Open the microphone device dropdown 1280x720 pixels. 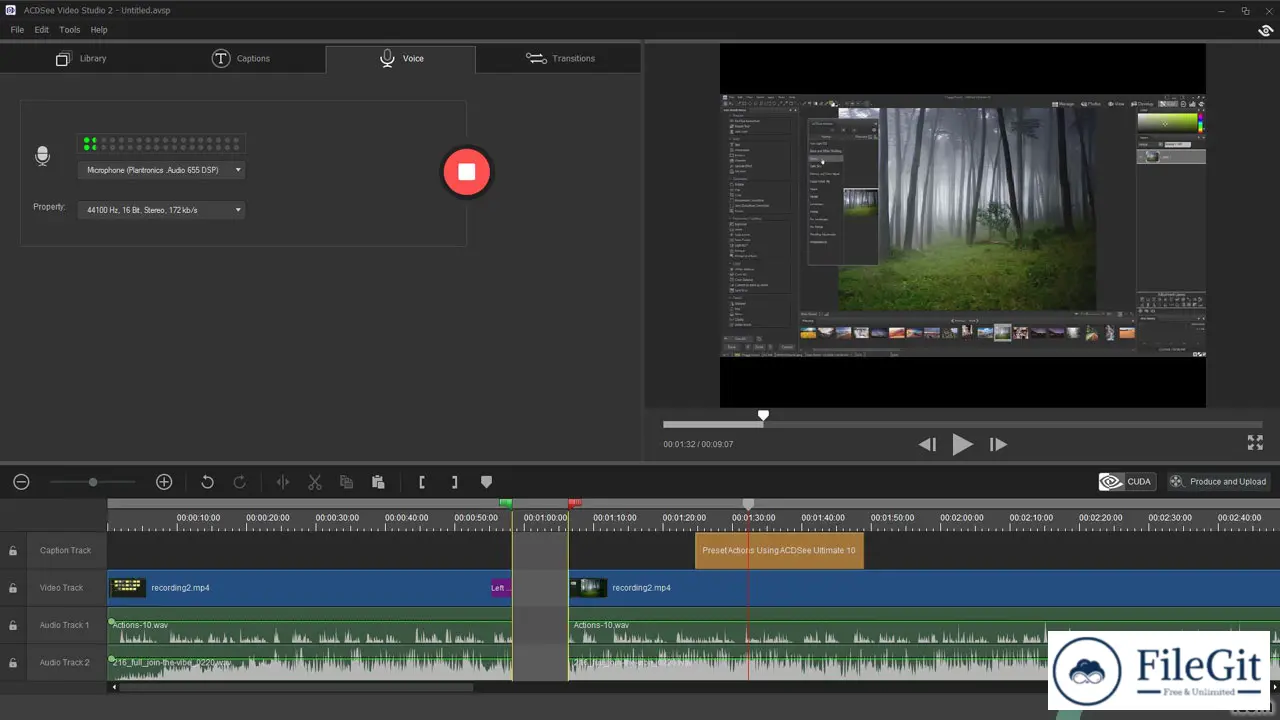[x=162, y=170]
